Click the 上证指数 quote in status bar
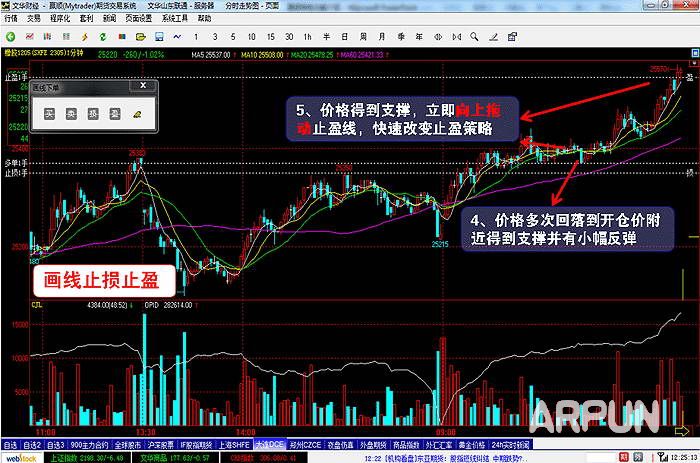This screenshot has width=700, height=463. click(87, 458)
